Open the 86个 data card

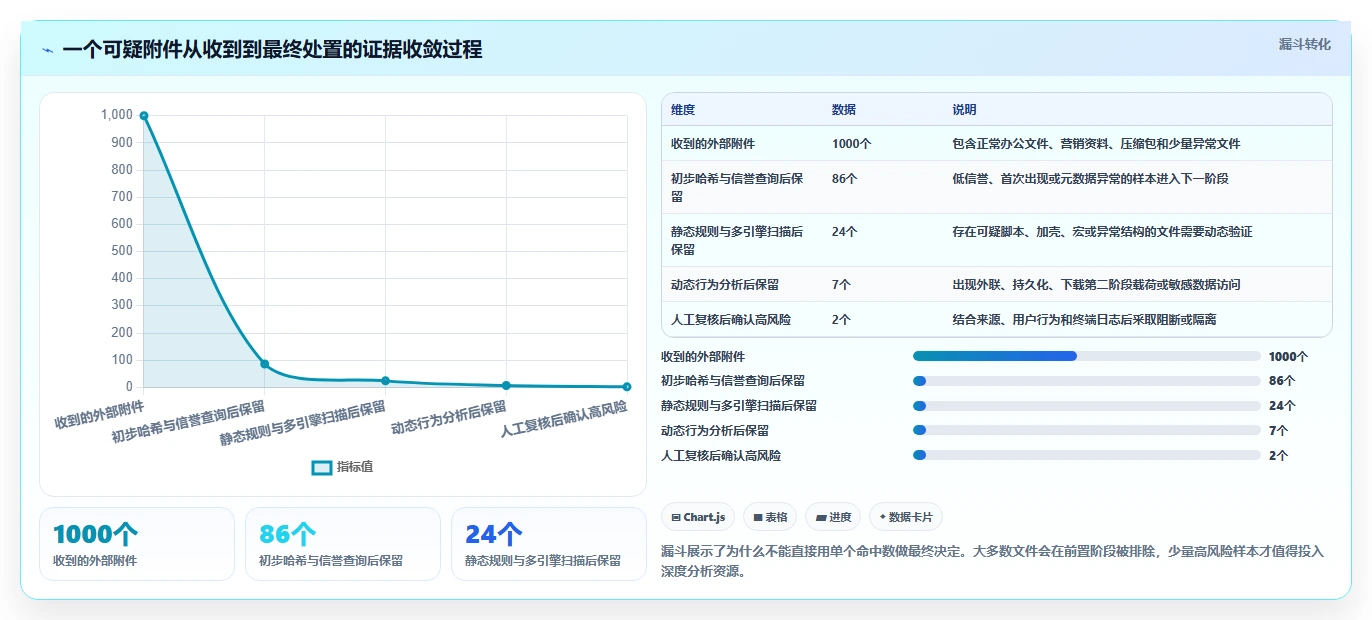click(x=343, y=544)
